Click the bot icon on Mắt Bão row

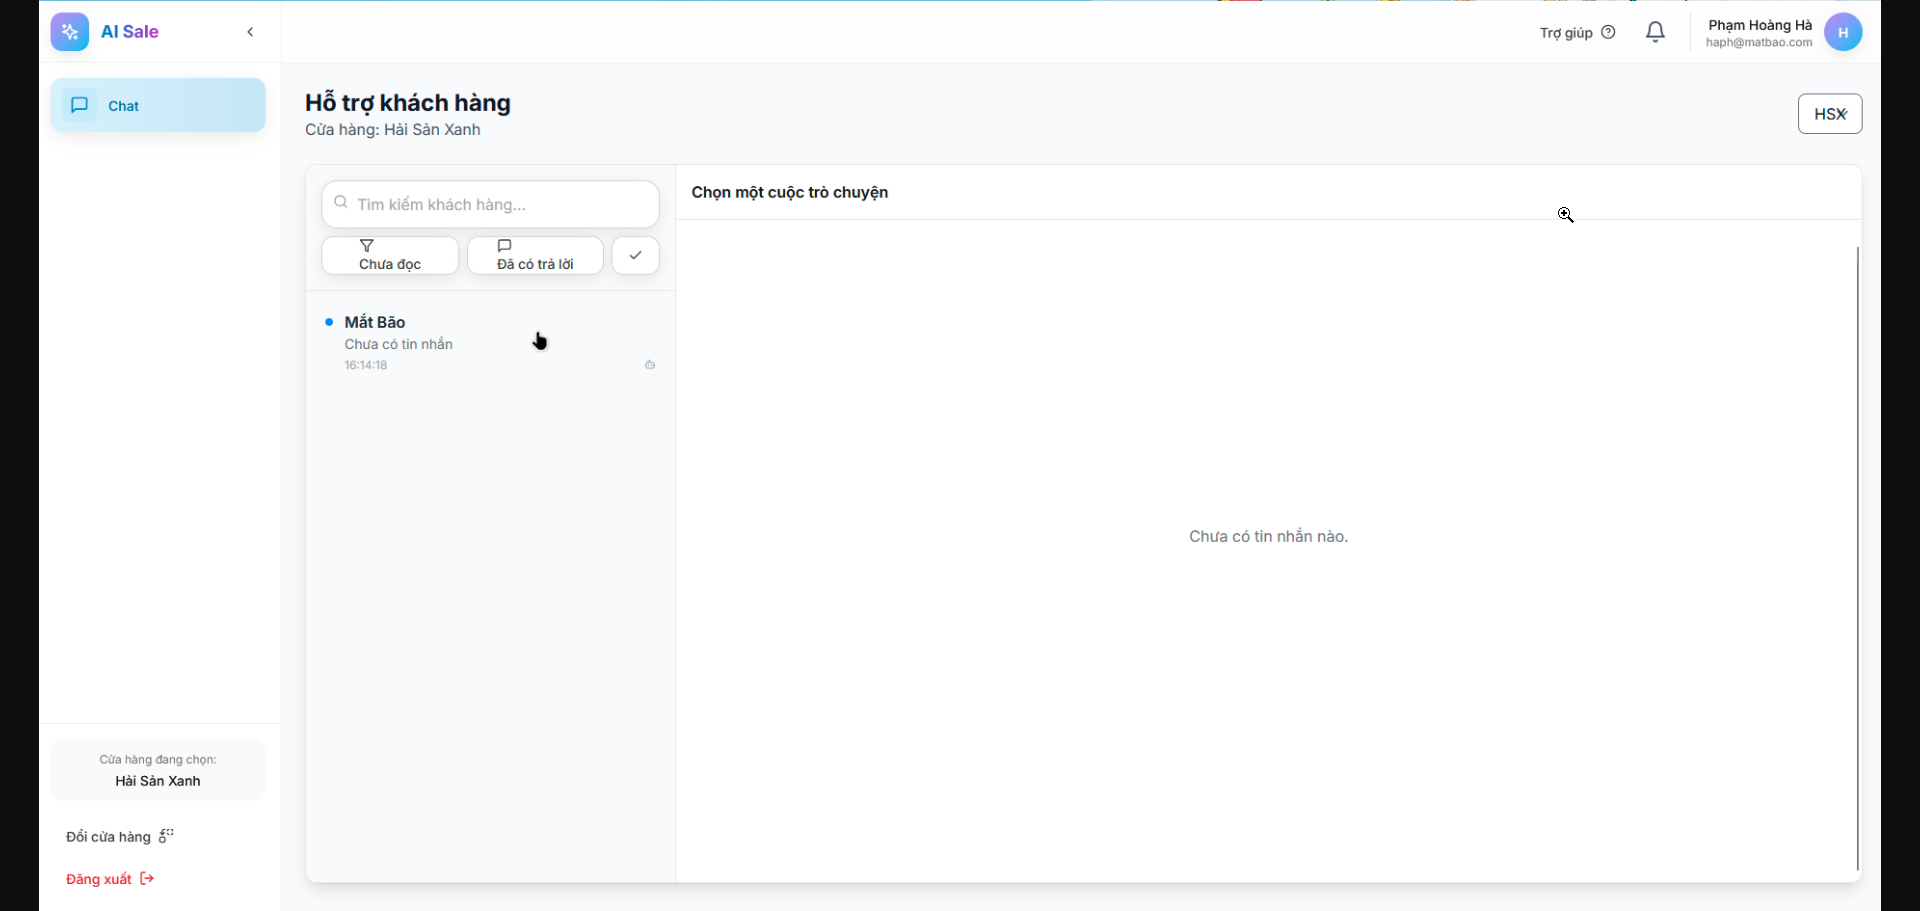point(650,365)
